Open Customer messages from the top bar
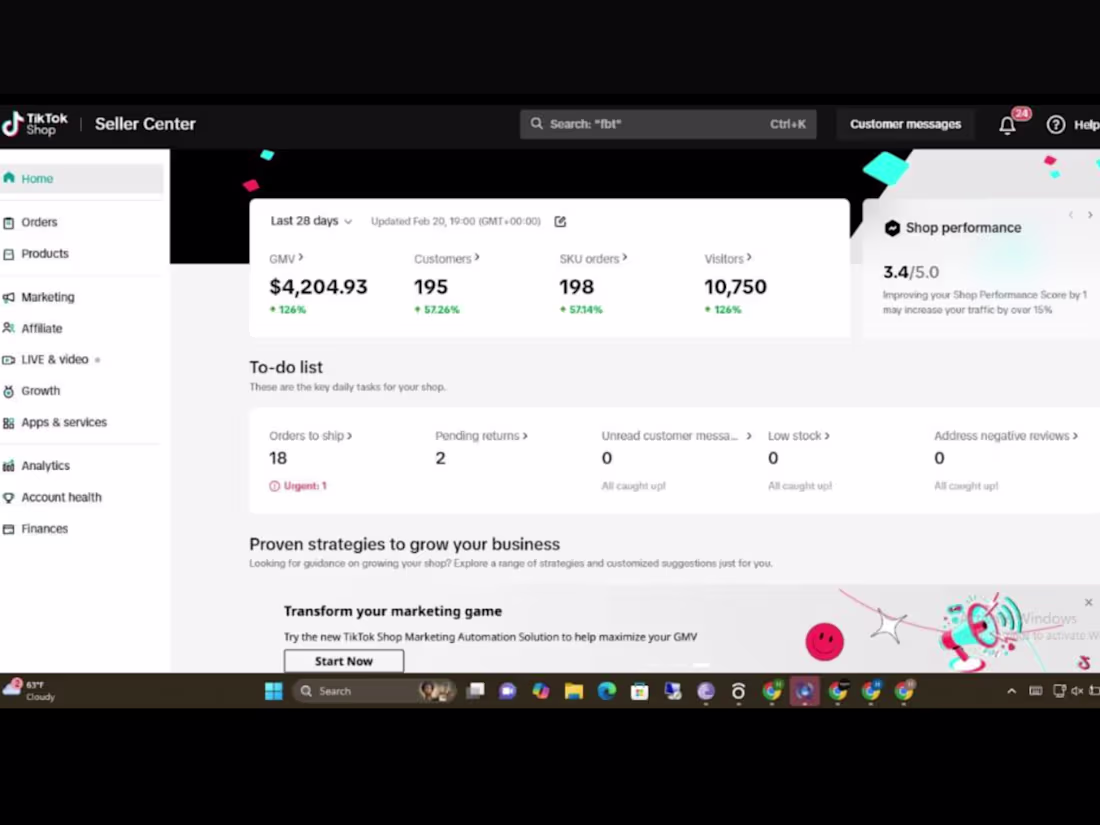1100x825 pixels. tap(905, 123)
